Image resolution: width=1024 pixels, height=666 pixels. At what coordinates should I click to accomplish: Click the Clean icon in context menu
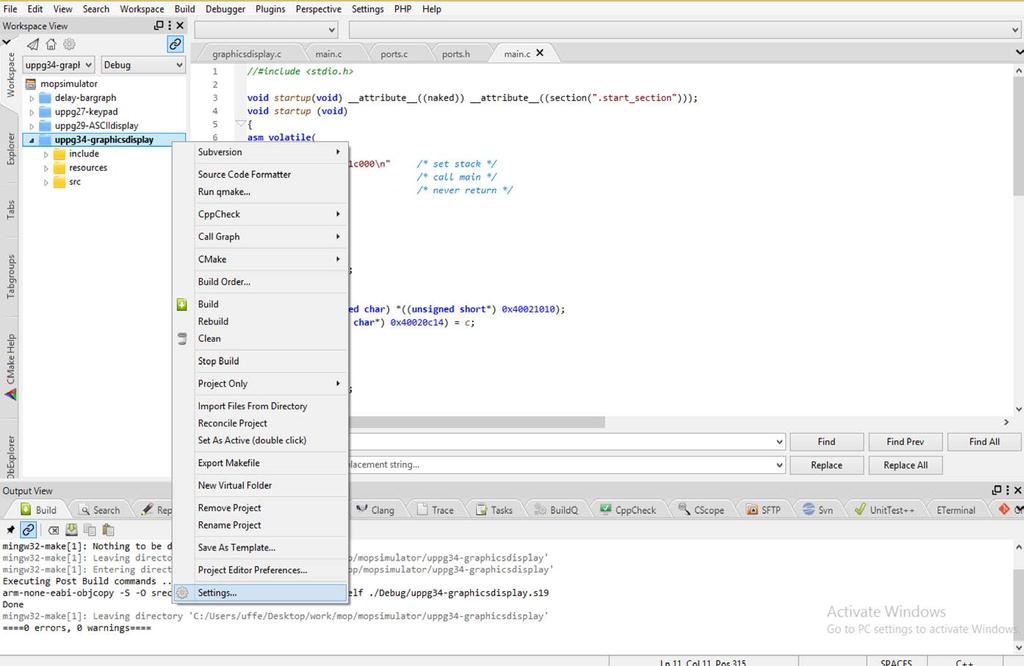coord(182,338)
